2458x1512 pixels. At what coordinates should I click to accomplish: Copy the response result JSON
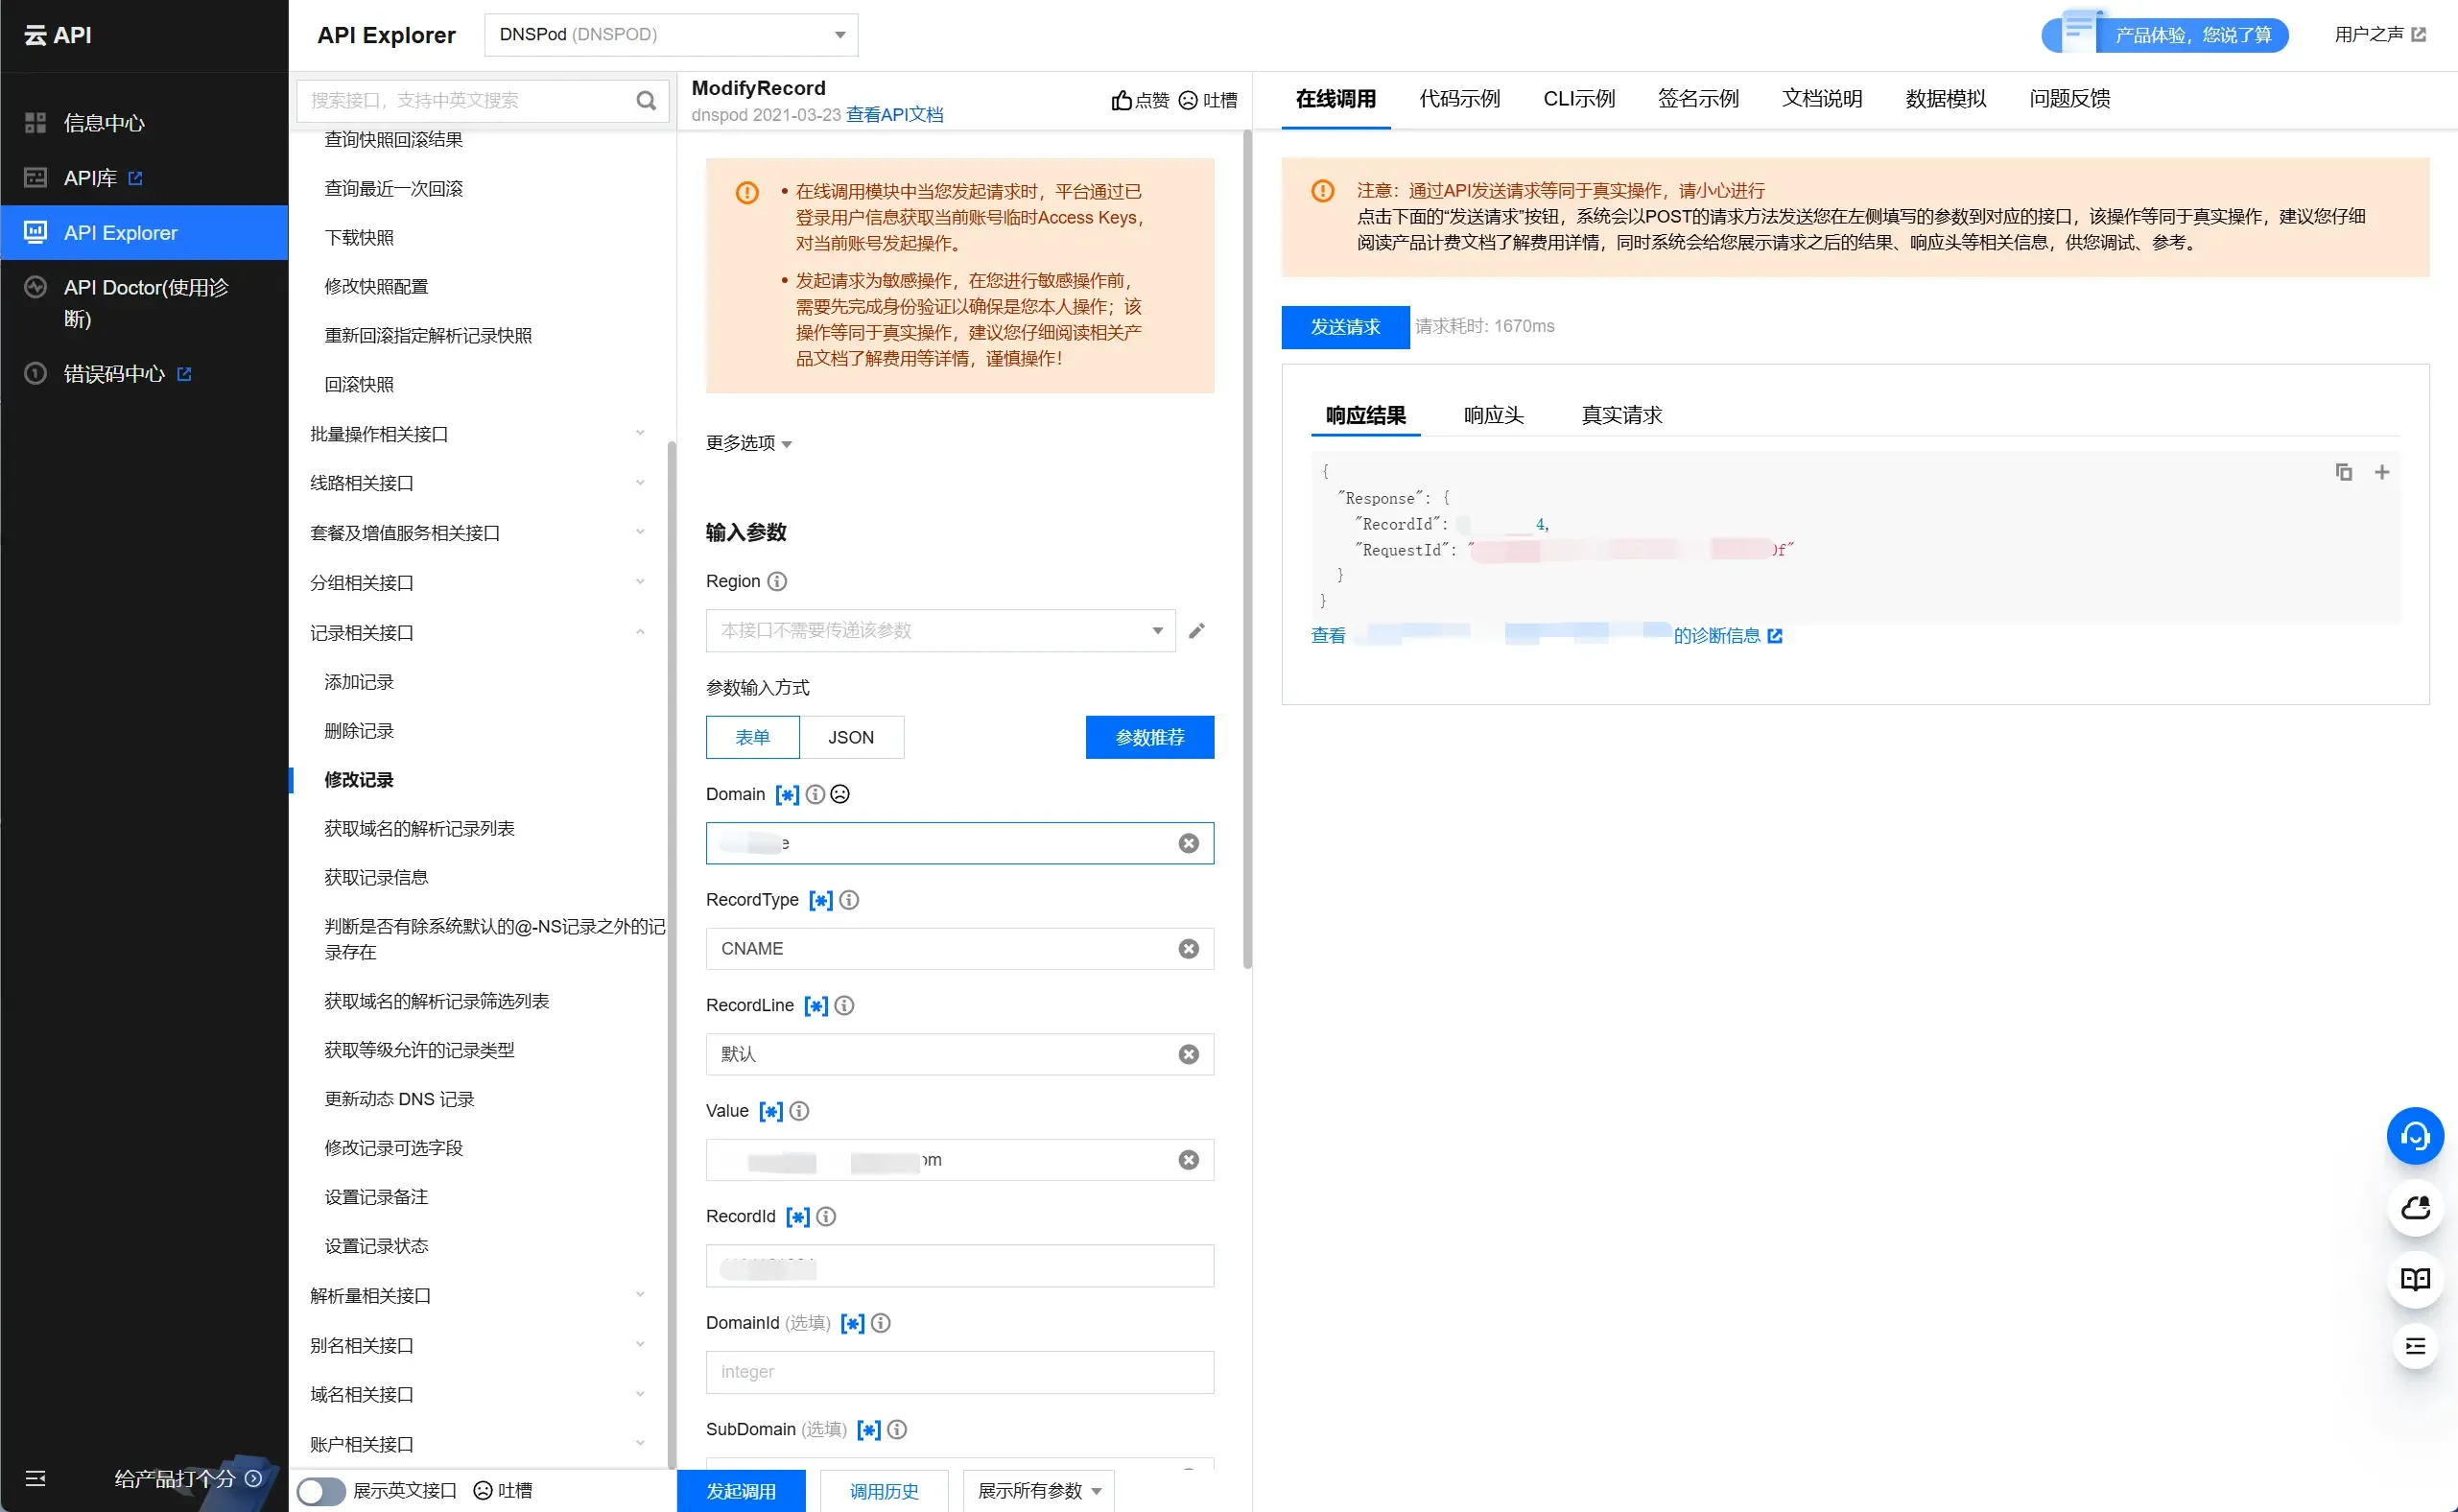tap(2343, 472)
